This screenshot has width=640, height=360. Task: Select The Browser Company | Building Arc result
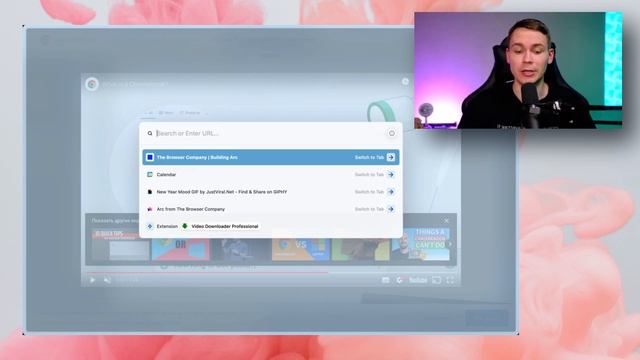click(271, 157)
